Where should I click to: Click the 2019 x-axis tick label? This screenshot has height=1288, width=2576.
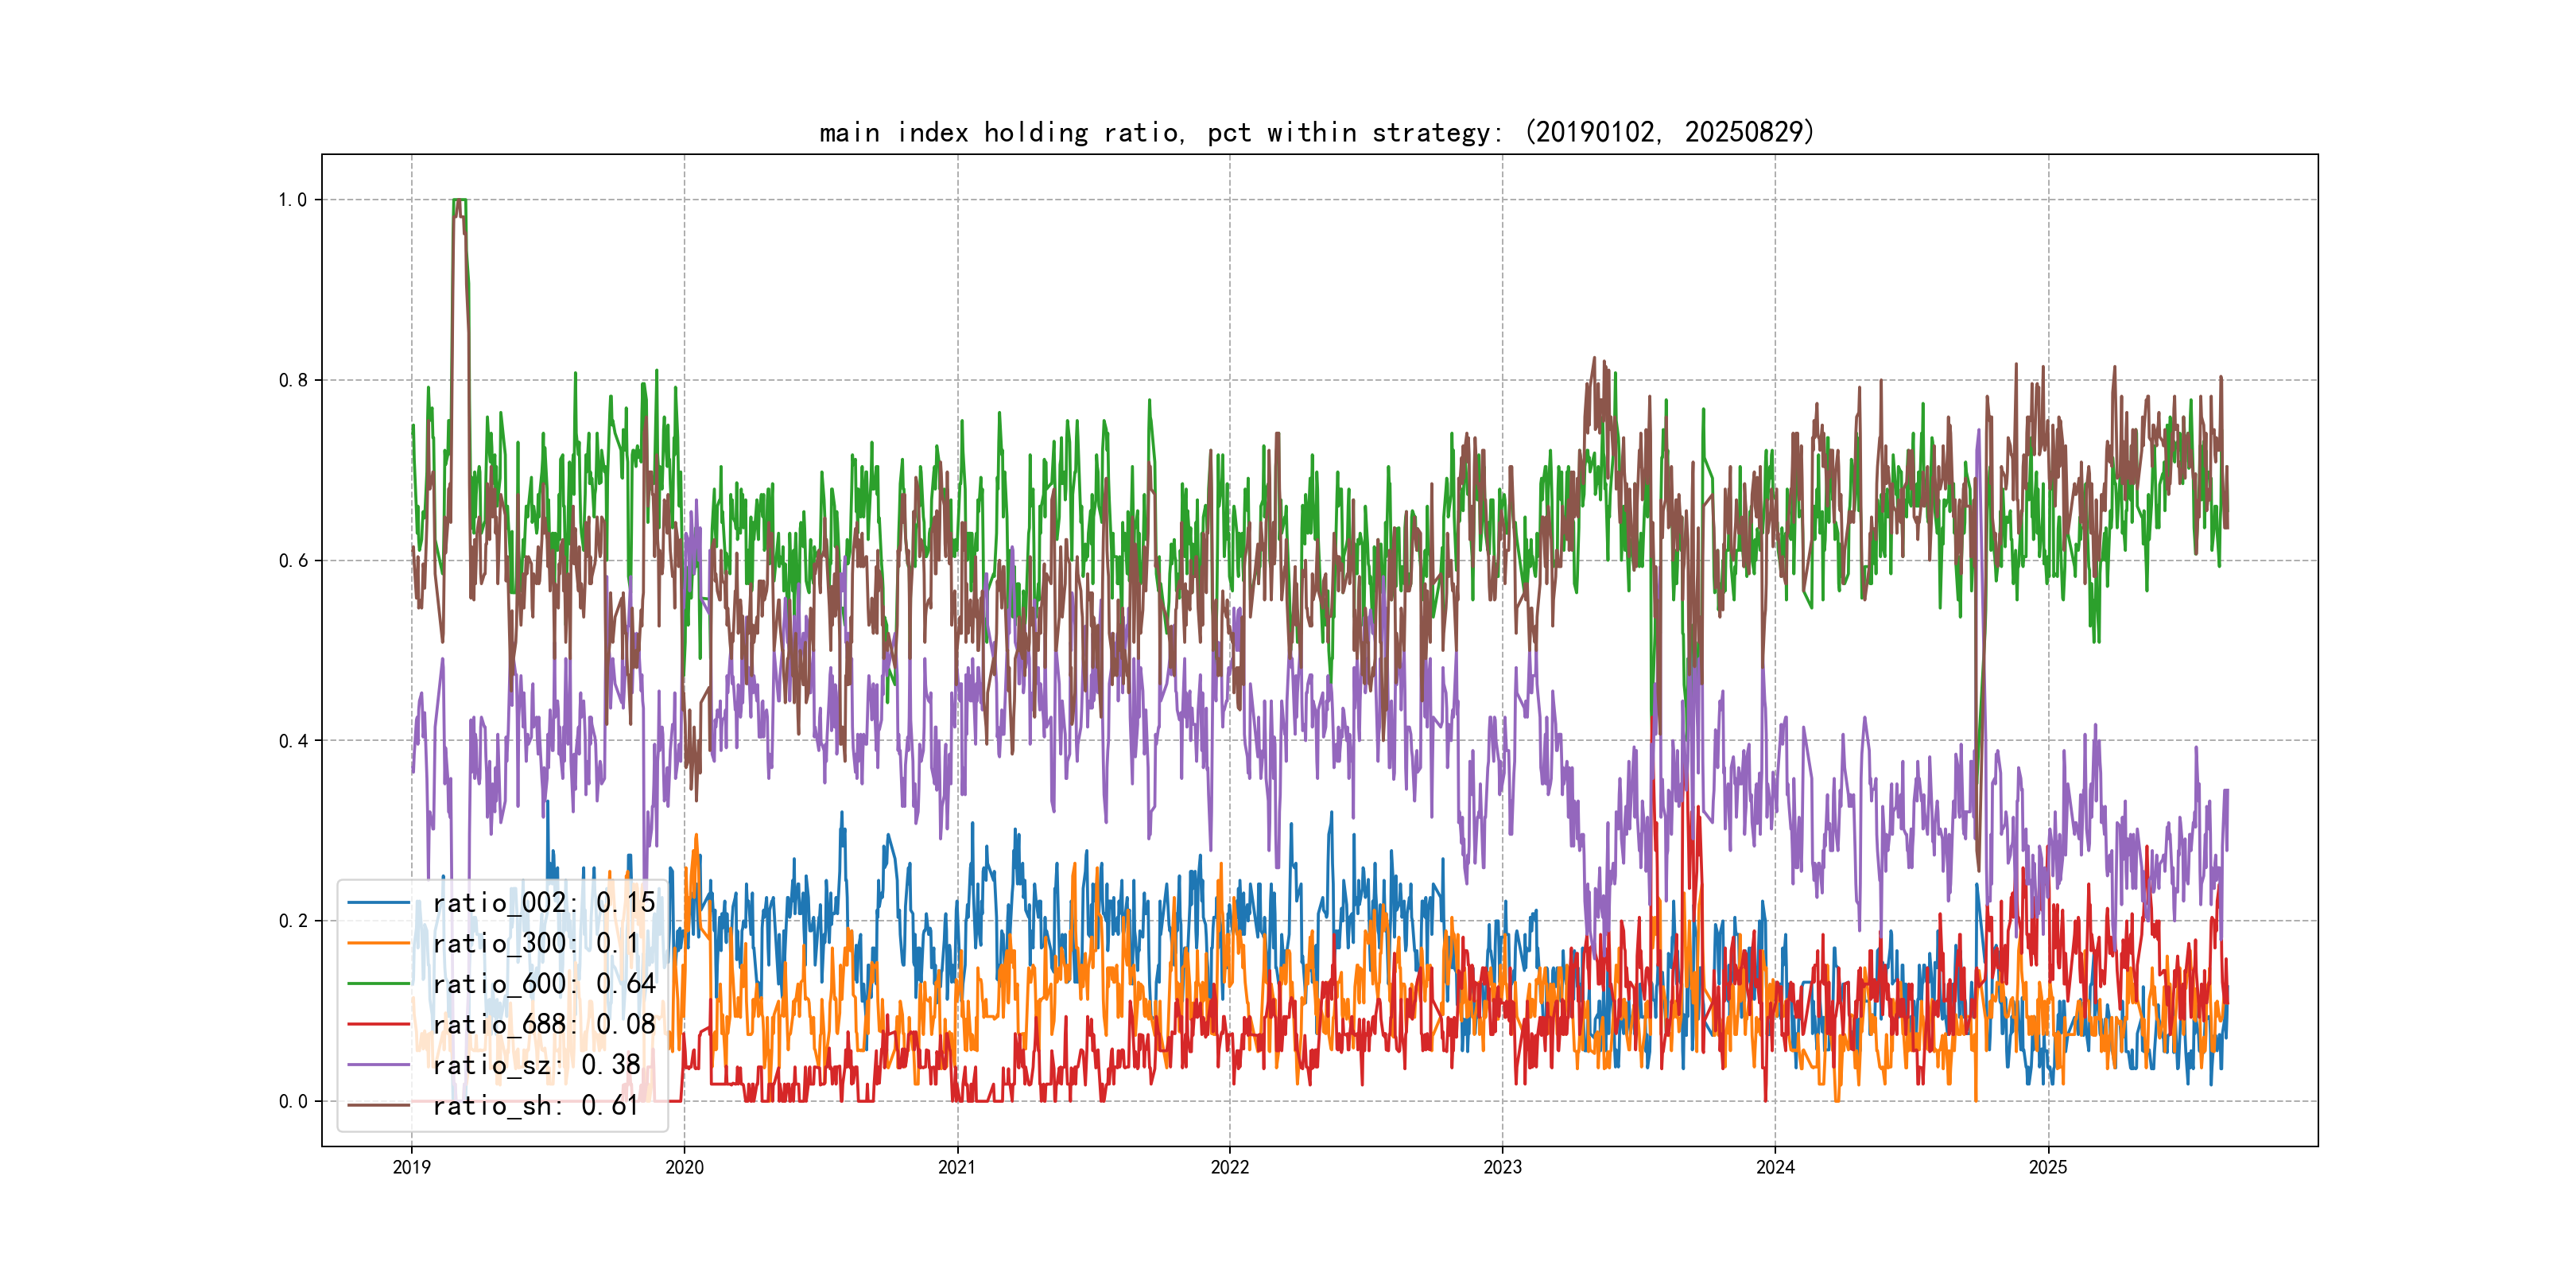411,1167
